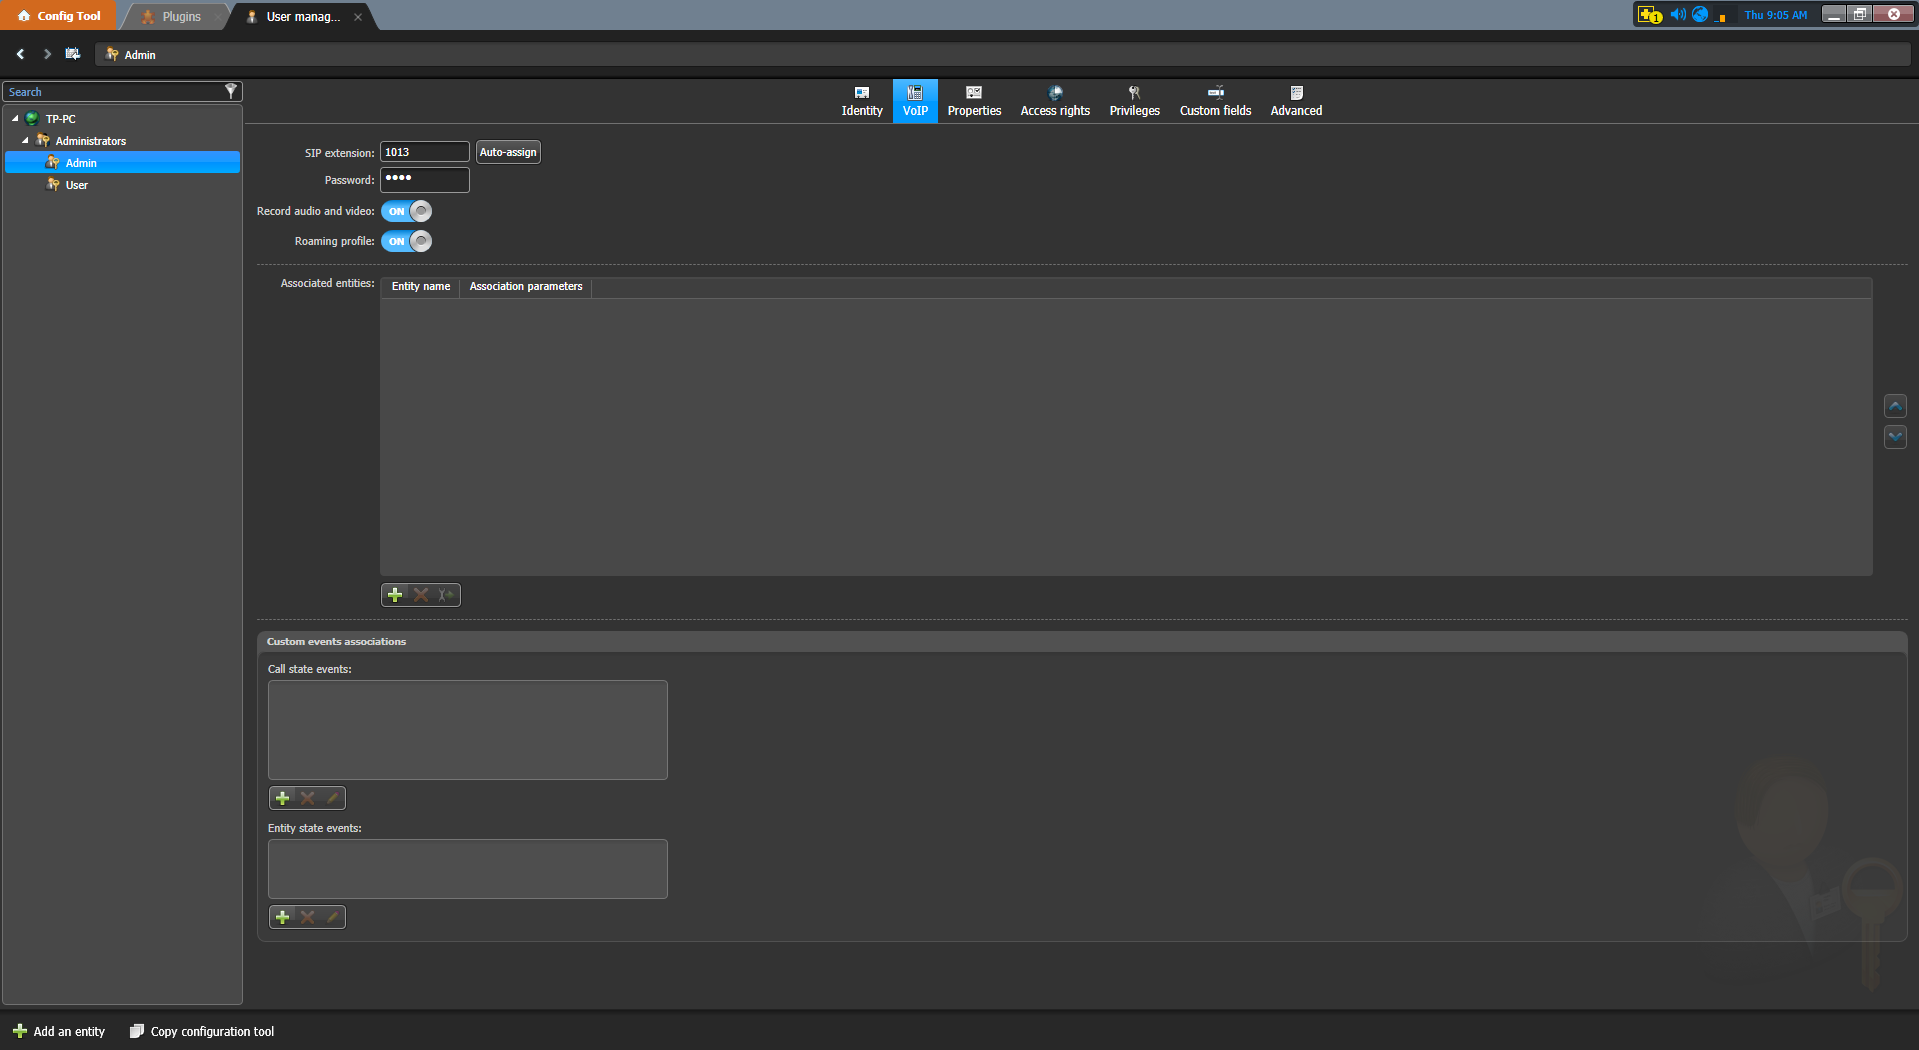Image resolution: width=1919 pixels, height=1050 pixels.
Task: Turn off Record audio and video
Action: coord(407,211)
